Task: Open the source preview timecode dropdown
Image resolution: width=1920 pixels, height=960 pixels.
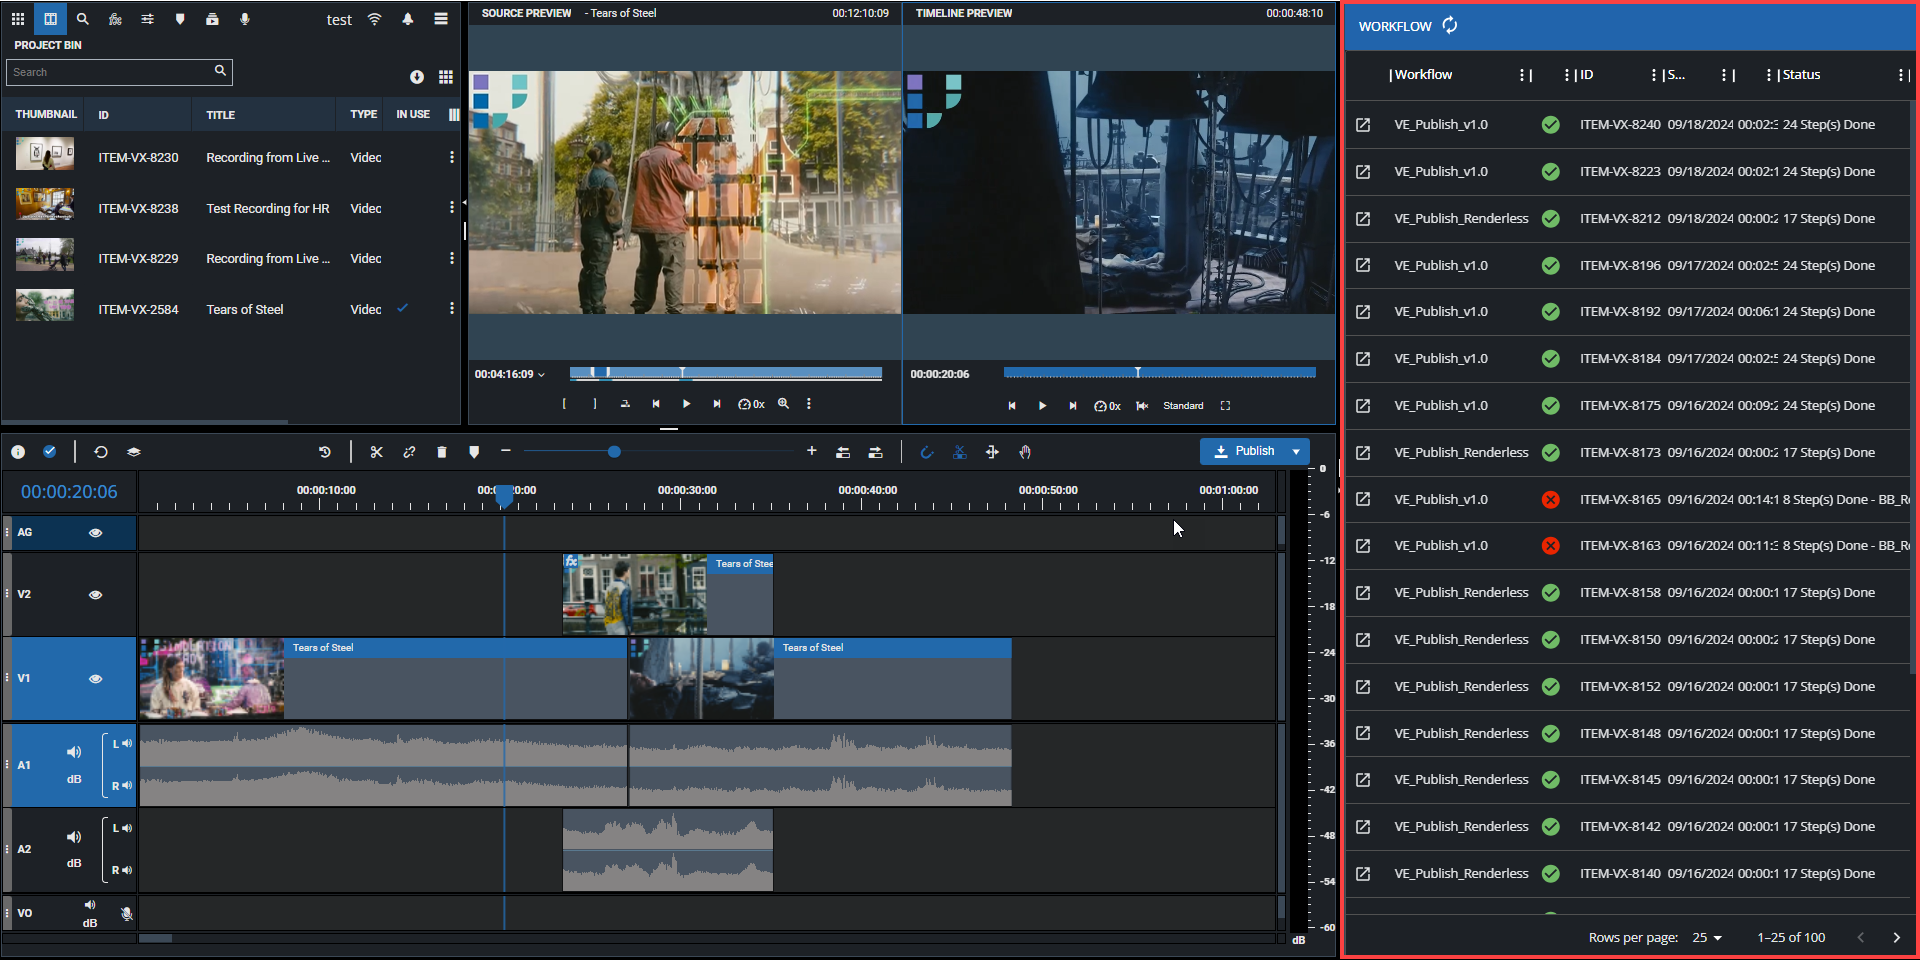Action: [540, 373]
